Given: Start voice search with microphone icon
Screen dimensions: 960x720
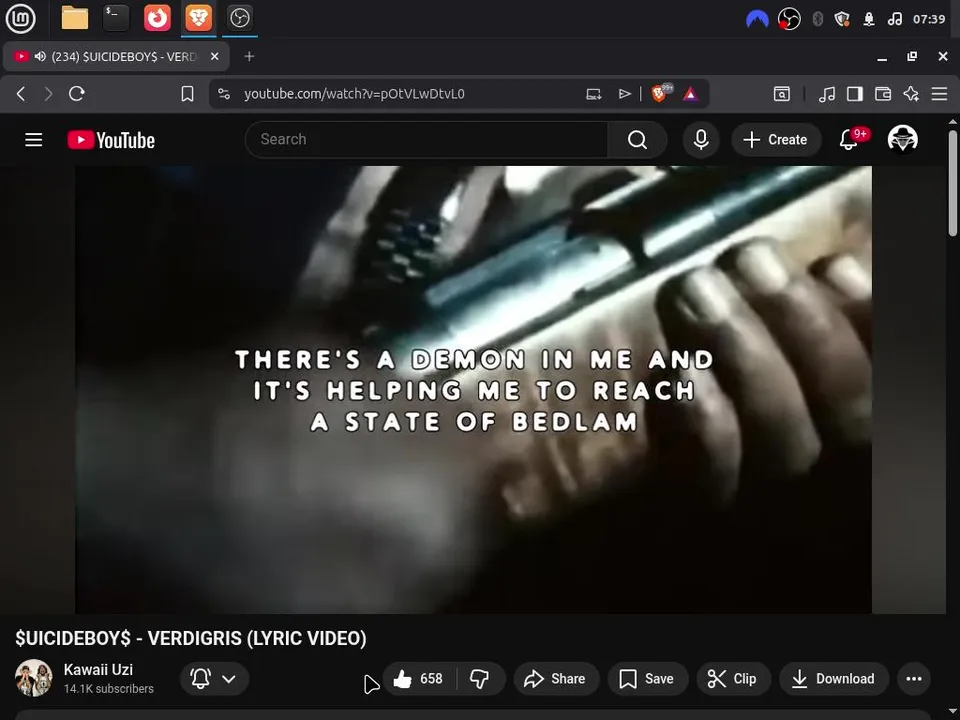Looking at the screenshot, I should (701, 140).
